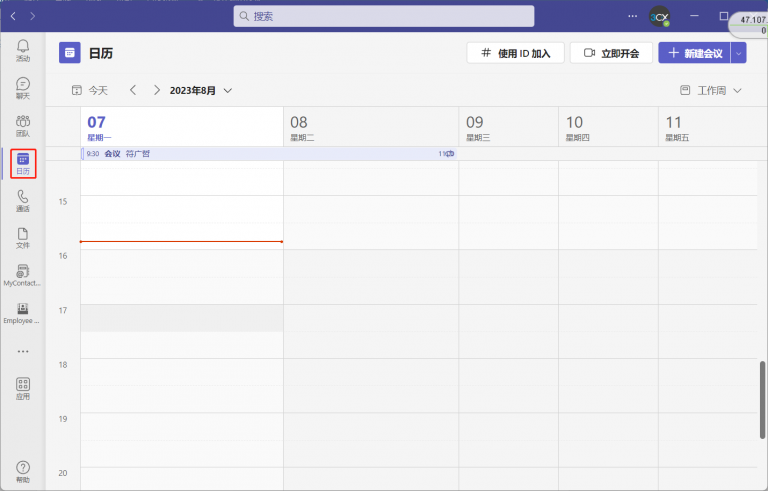
Task: Select the Calendar (日历) sidebar icon
Action: (x=23, y=164)
